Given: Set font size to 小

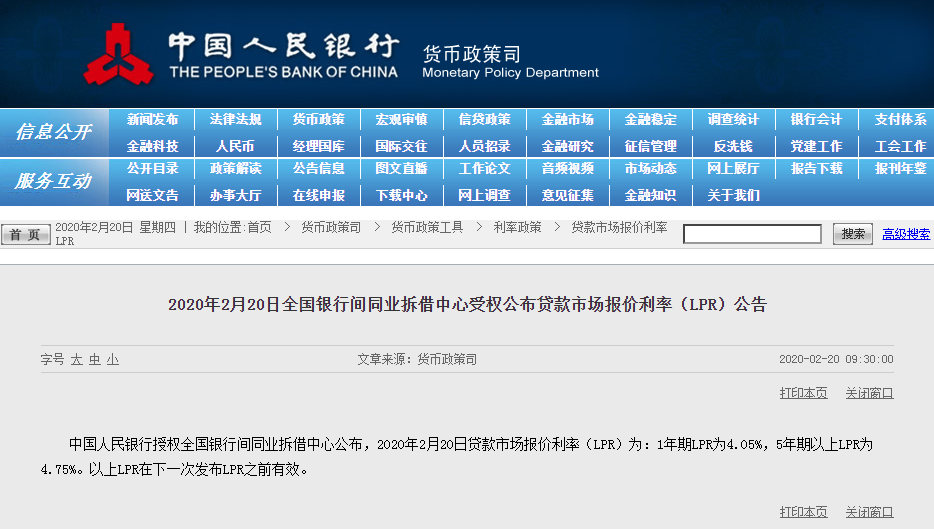Looking at the screenshot, I should pos(113,359).
